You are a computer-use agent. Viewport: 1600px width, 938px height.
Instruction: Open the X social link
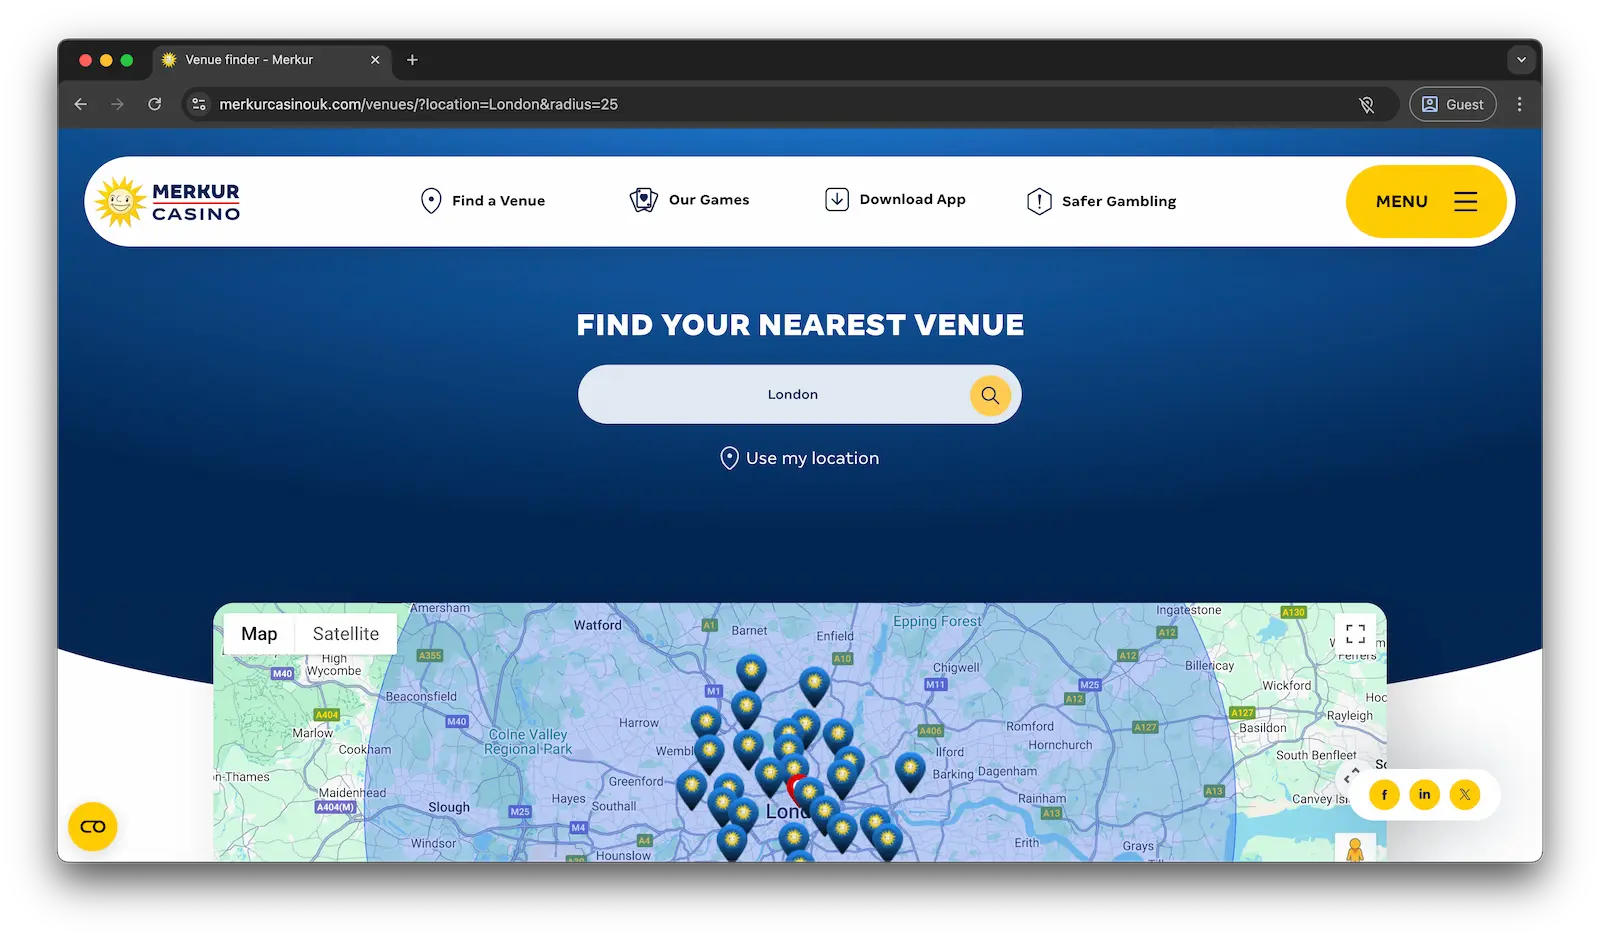coord(1464,795)
